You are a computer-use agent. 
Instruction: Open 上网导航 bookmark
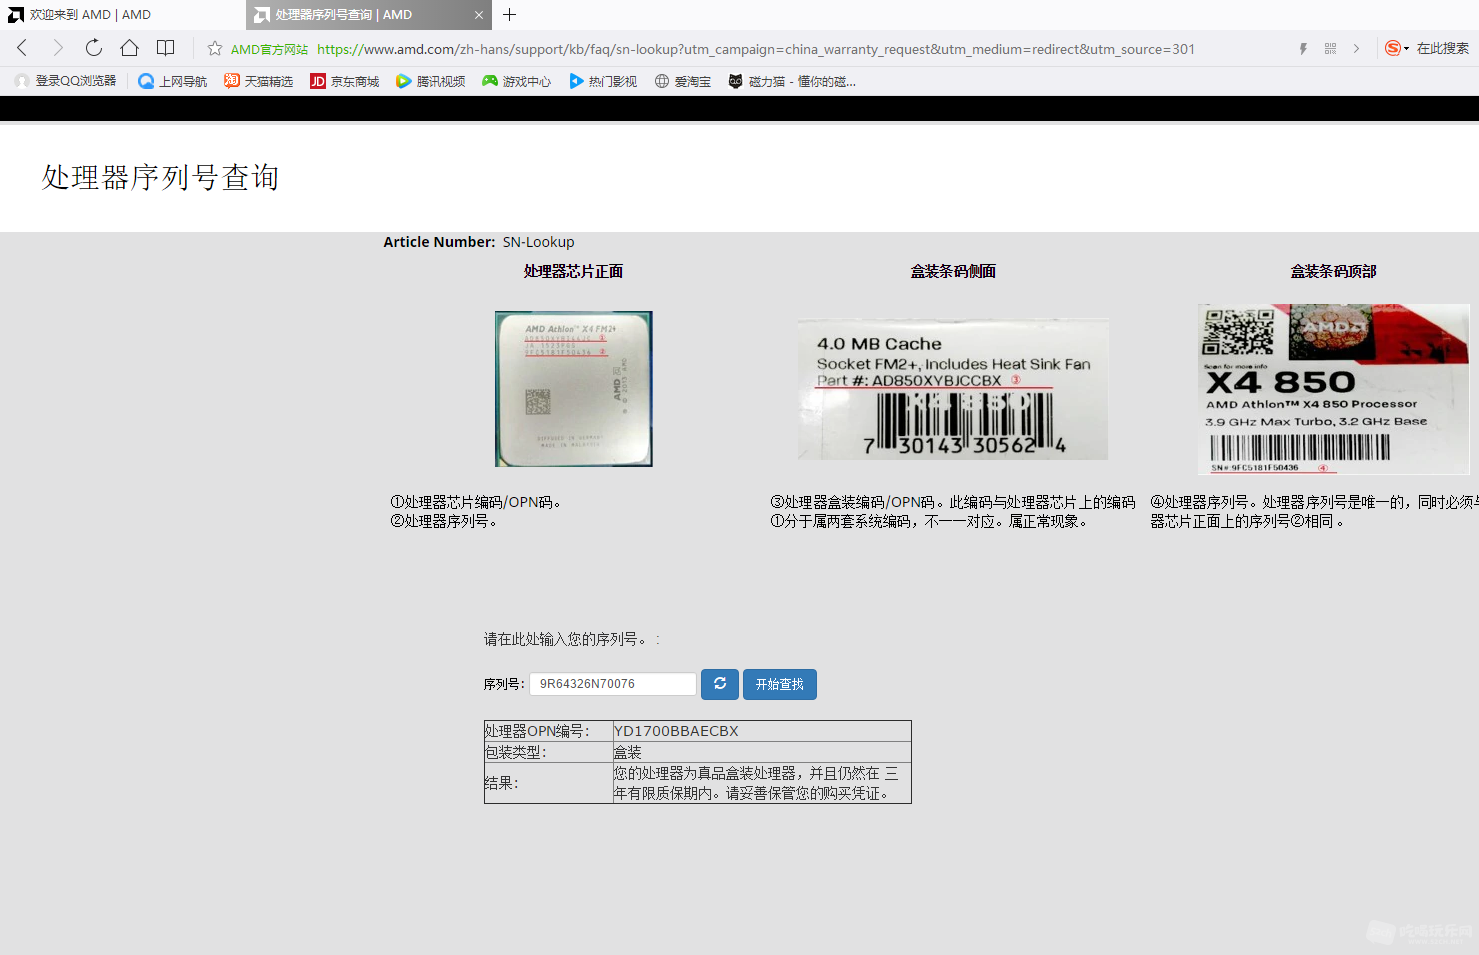coord(172,81)
